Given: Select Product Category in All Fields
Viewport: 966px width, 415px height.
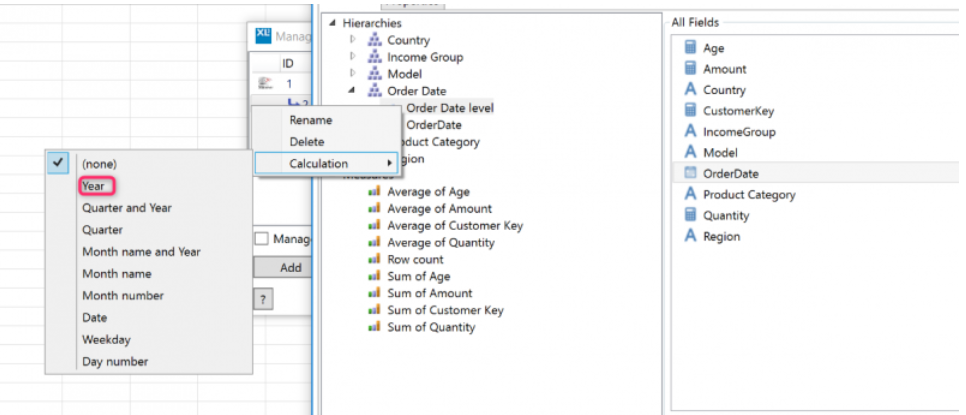Looking at the screenshot, I should (x=749, y=195).
